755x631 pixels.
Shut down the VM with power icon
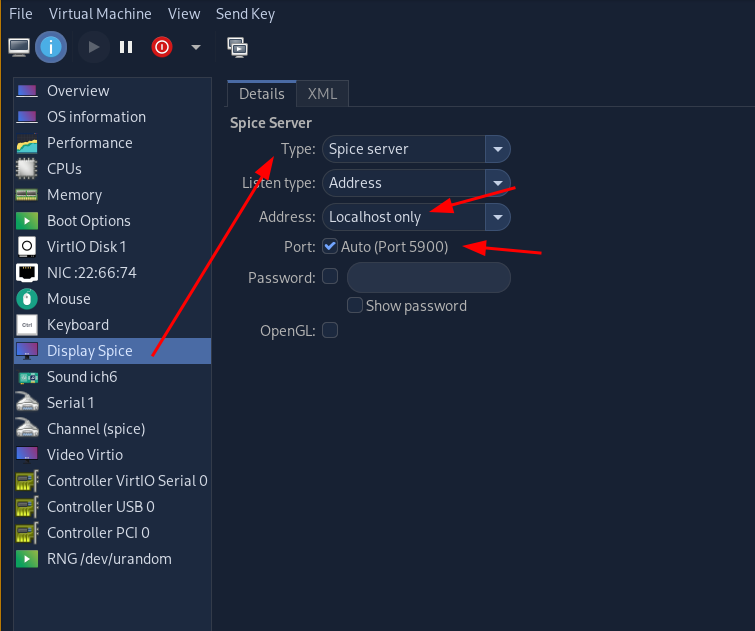[162, 47]
